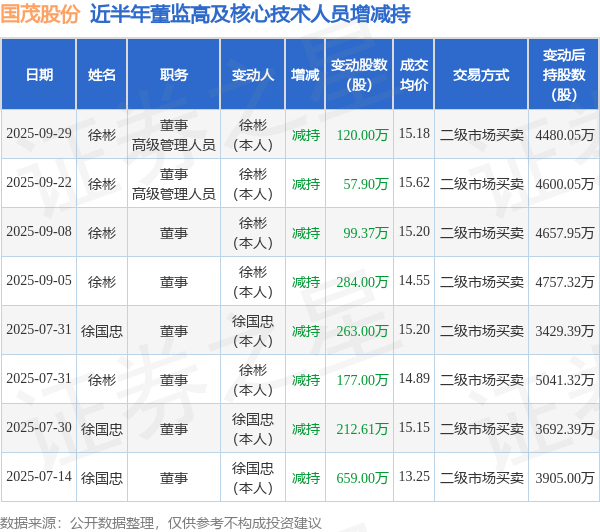Image resolution: width=600 pixels, height=532 pixels.
Task: Click the 变动后持股数(股) column header
Action: coord(564,75)
